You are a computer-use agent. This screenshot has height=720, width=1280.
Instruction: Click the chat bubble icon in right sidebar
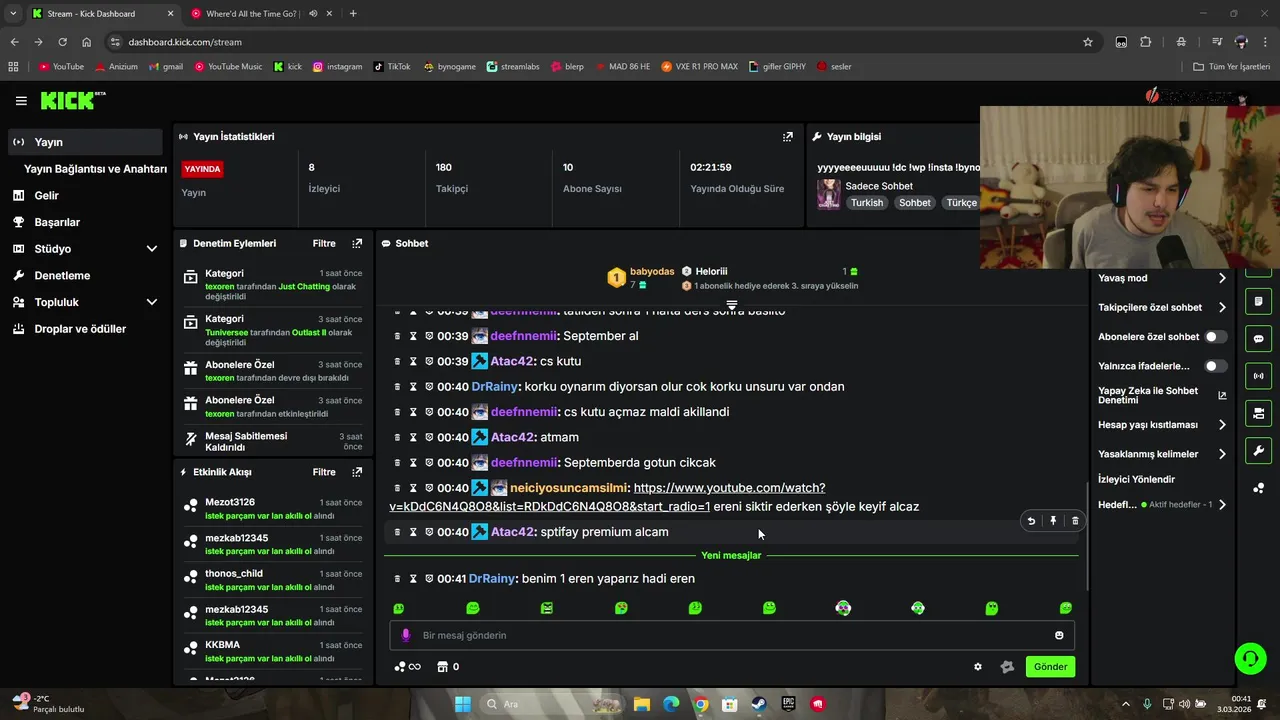(x=1258, y=339)
